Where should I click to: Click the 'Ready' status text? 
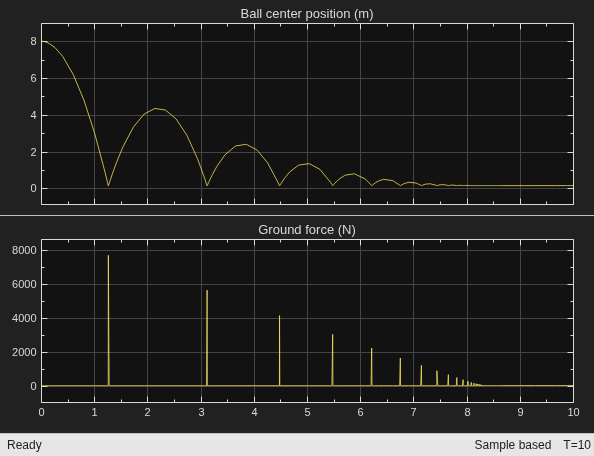pyautogui.click(x=24, y=445)
